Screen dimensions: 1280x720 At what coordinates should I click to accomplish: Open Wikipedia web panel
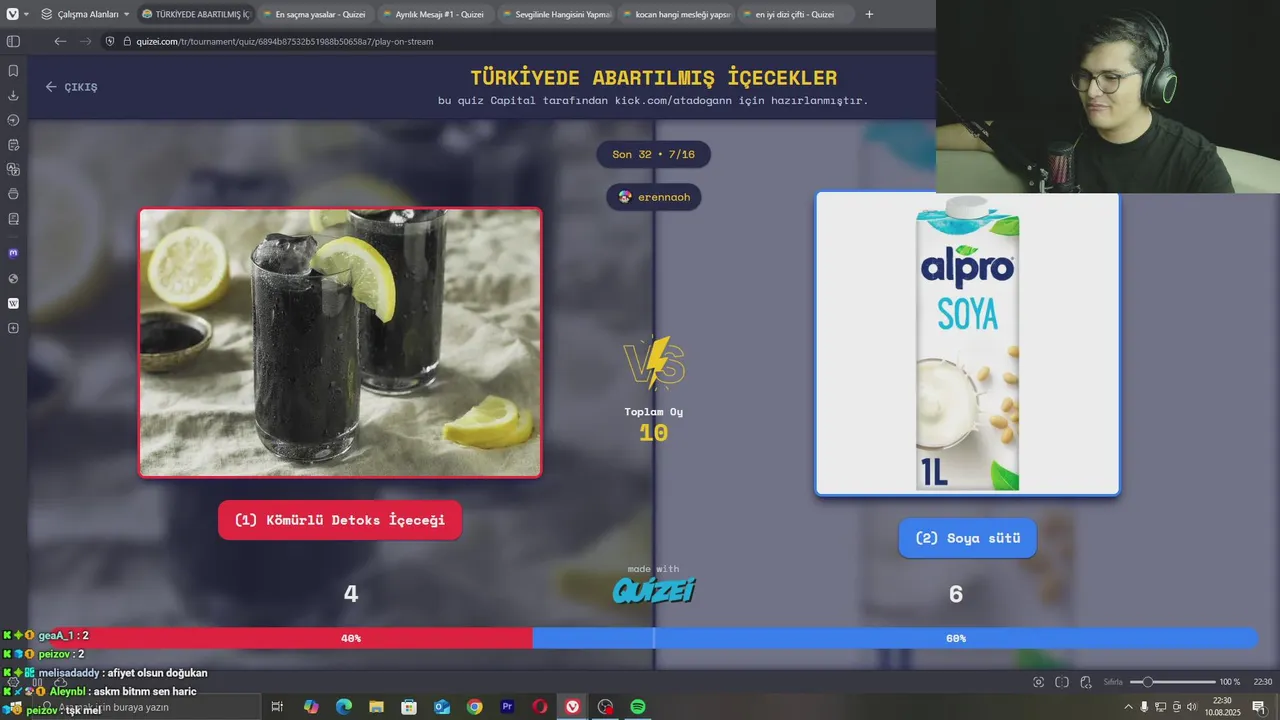coord(13,303)
